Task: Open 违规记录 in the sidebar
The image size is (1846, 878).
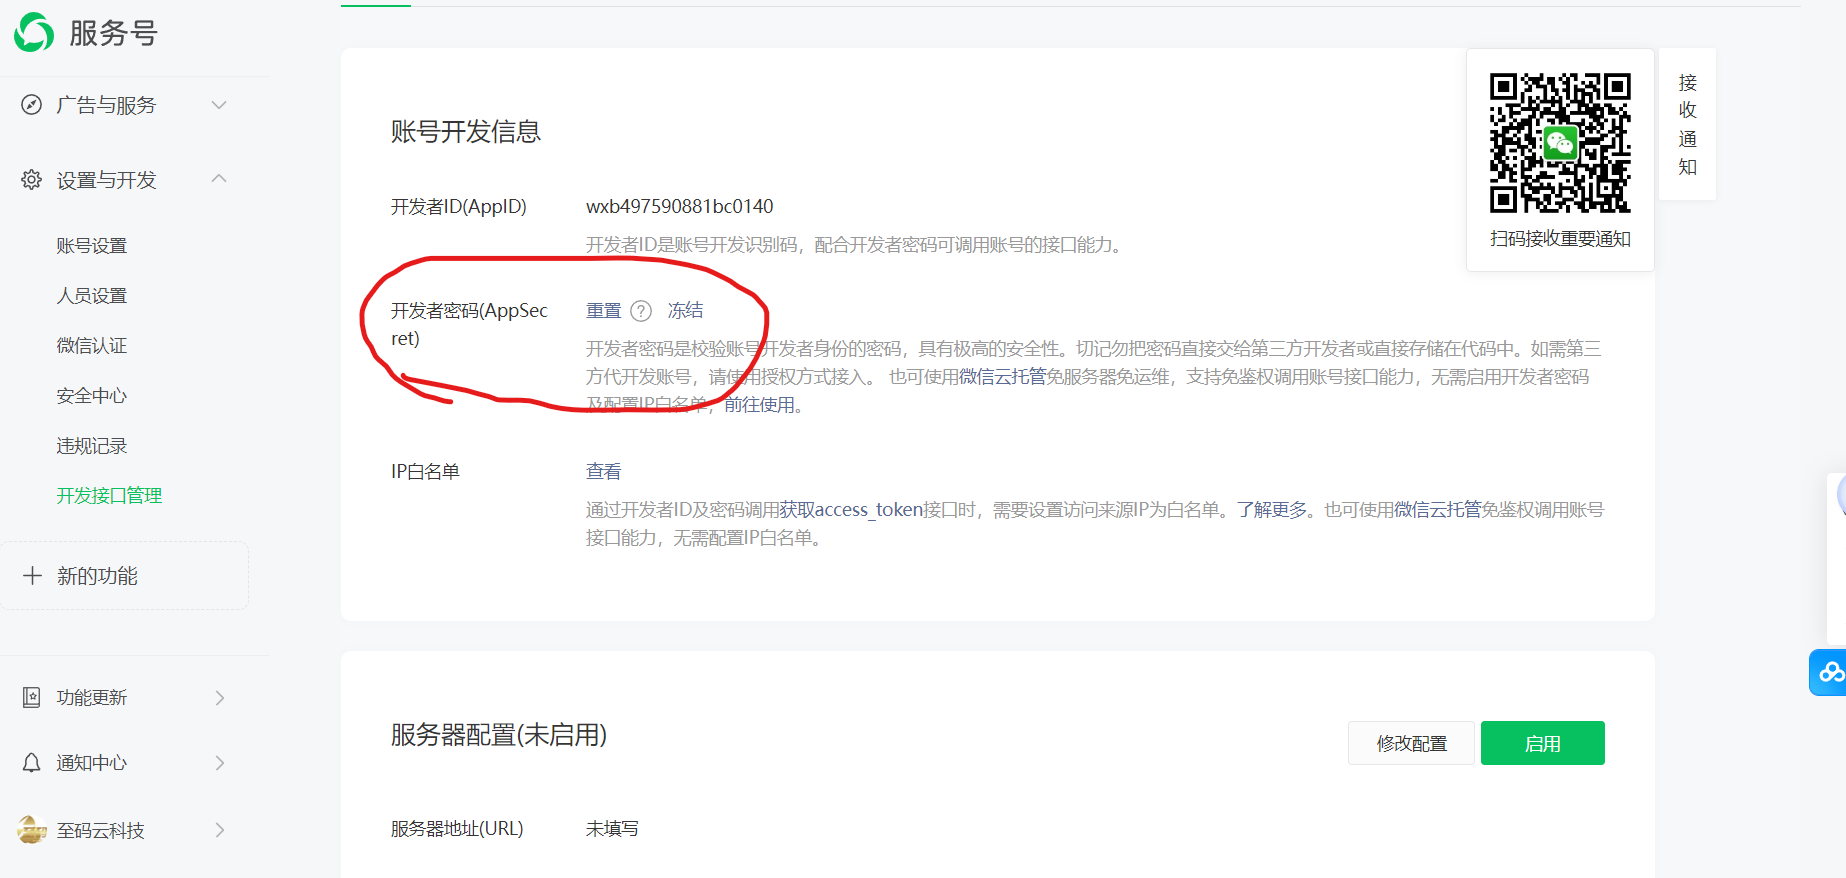Action: pyautogui.click(x=92, y=446)
